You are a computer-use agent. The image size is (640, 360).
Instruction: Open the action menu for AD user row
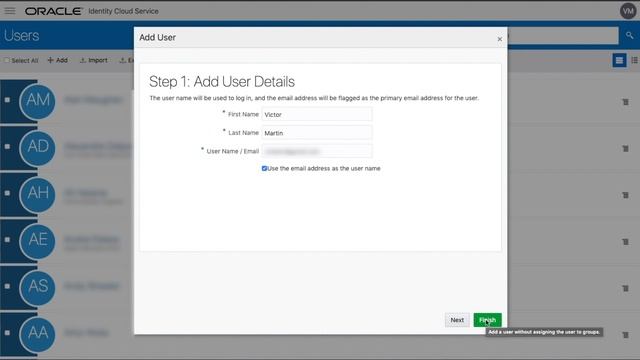pos(625,149)
